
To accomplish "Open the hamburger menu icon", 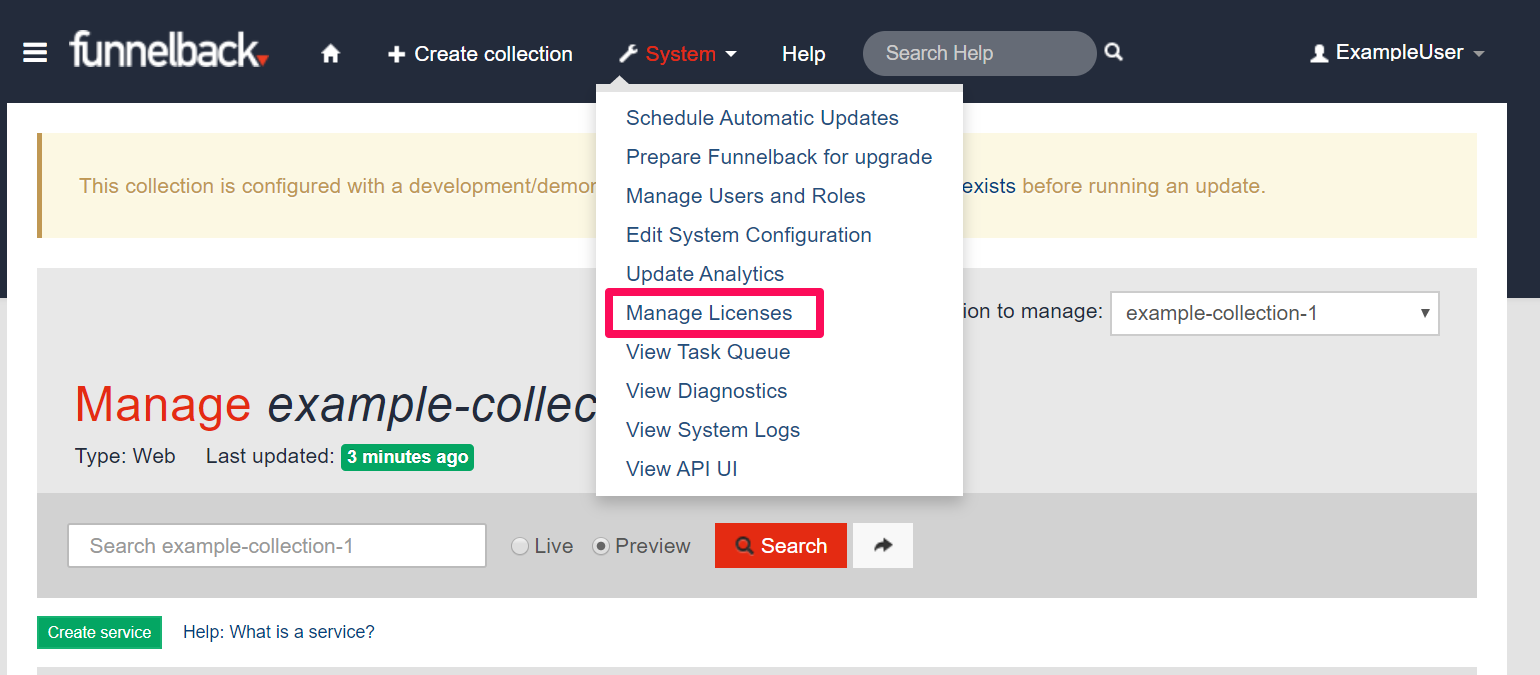I will click(x=35, y=53).
